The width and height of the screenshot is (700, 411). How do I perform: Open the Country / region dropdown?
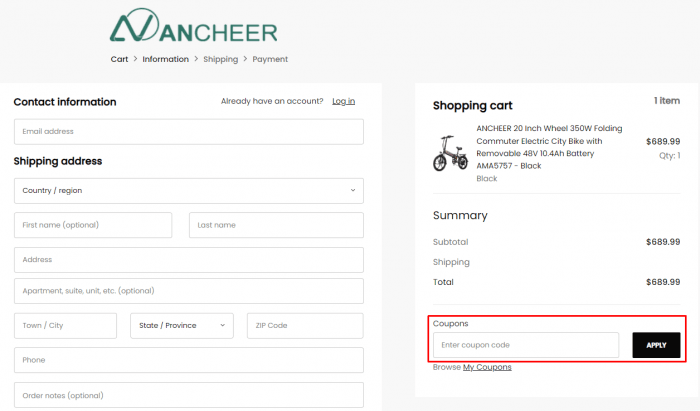pos(189,191)
